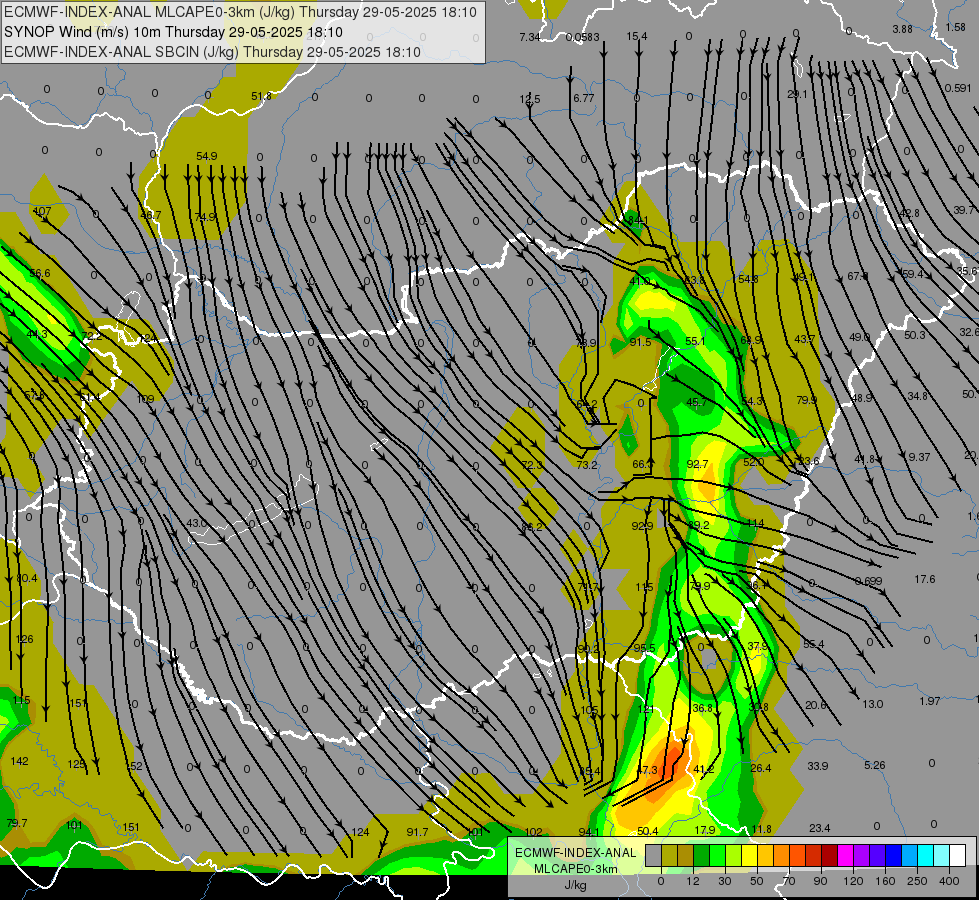
Task: Click the legend label MLCAPE0-3km
Action: coord(575,869)
